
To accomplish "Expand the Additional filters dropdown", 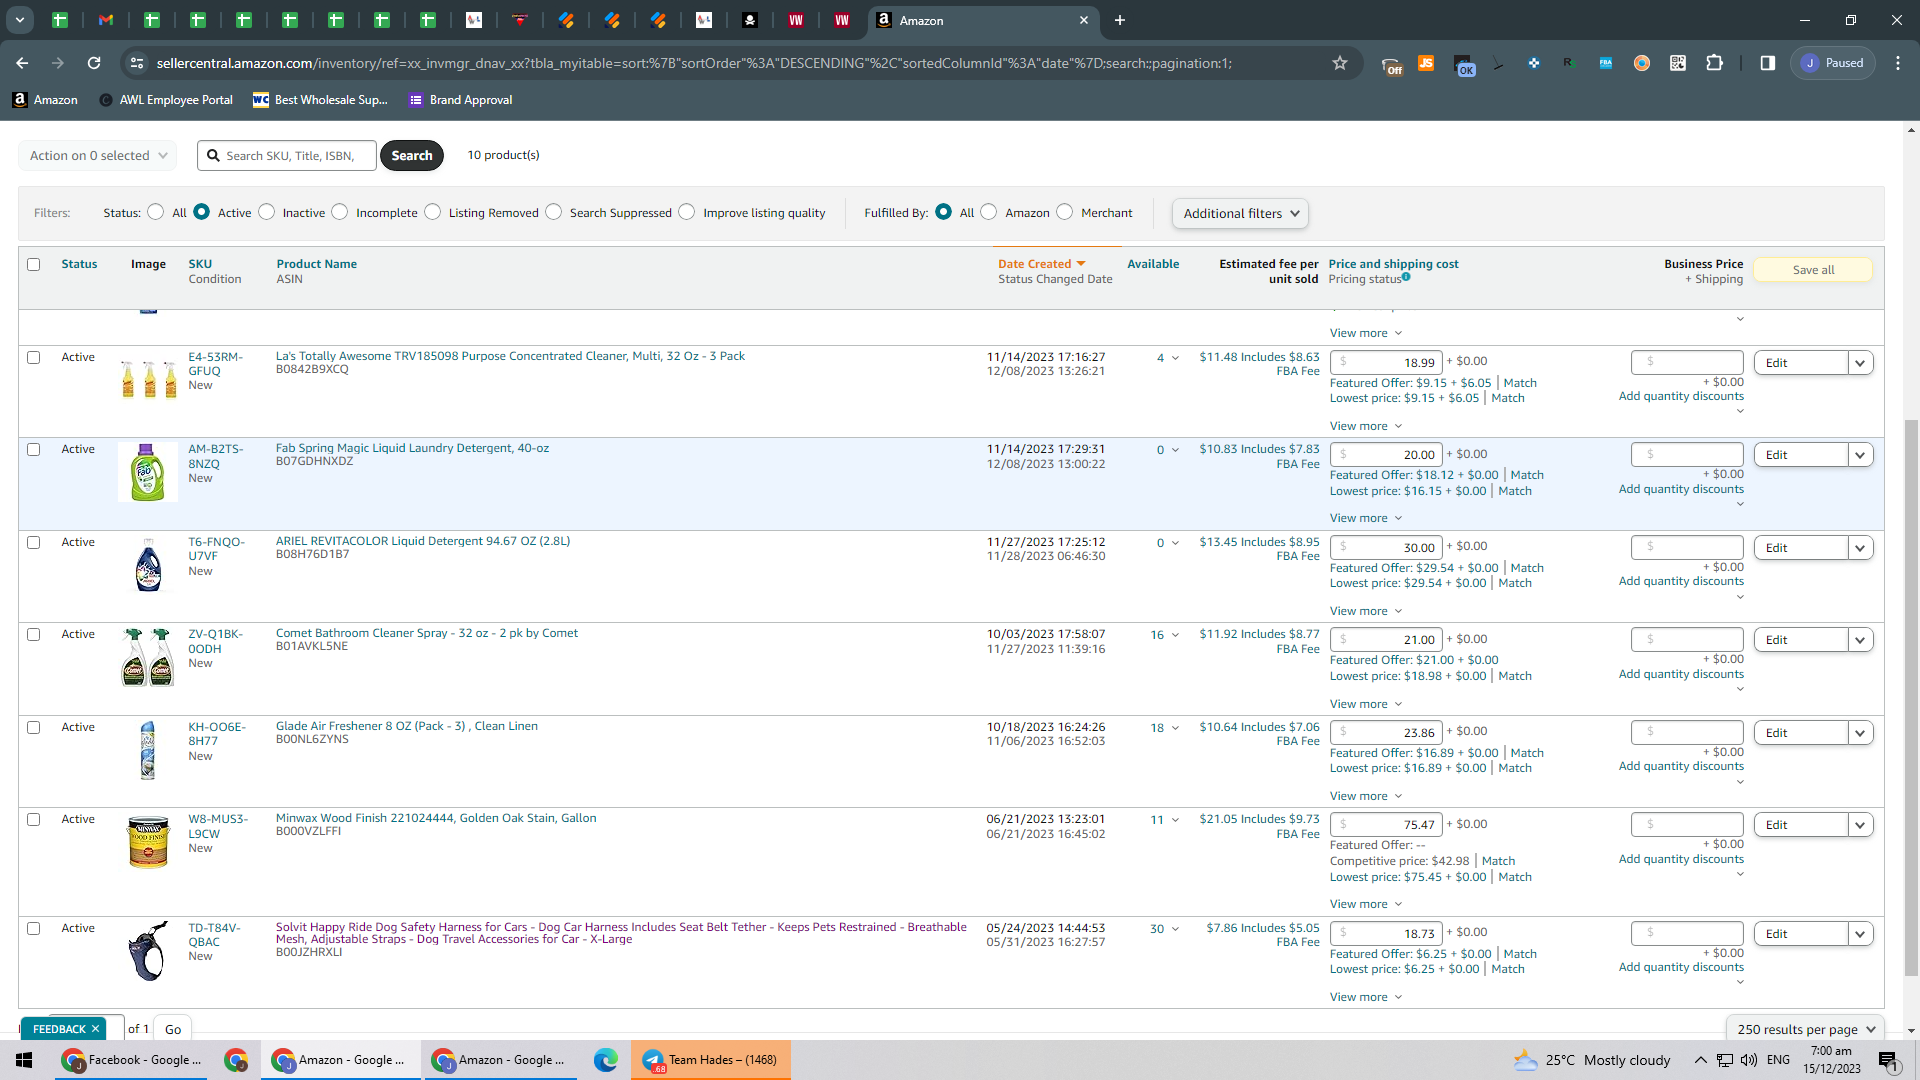I will (1240, 213).
